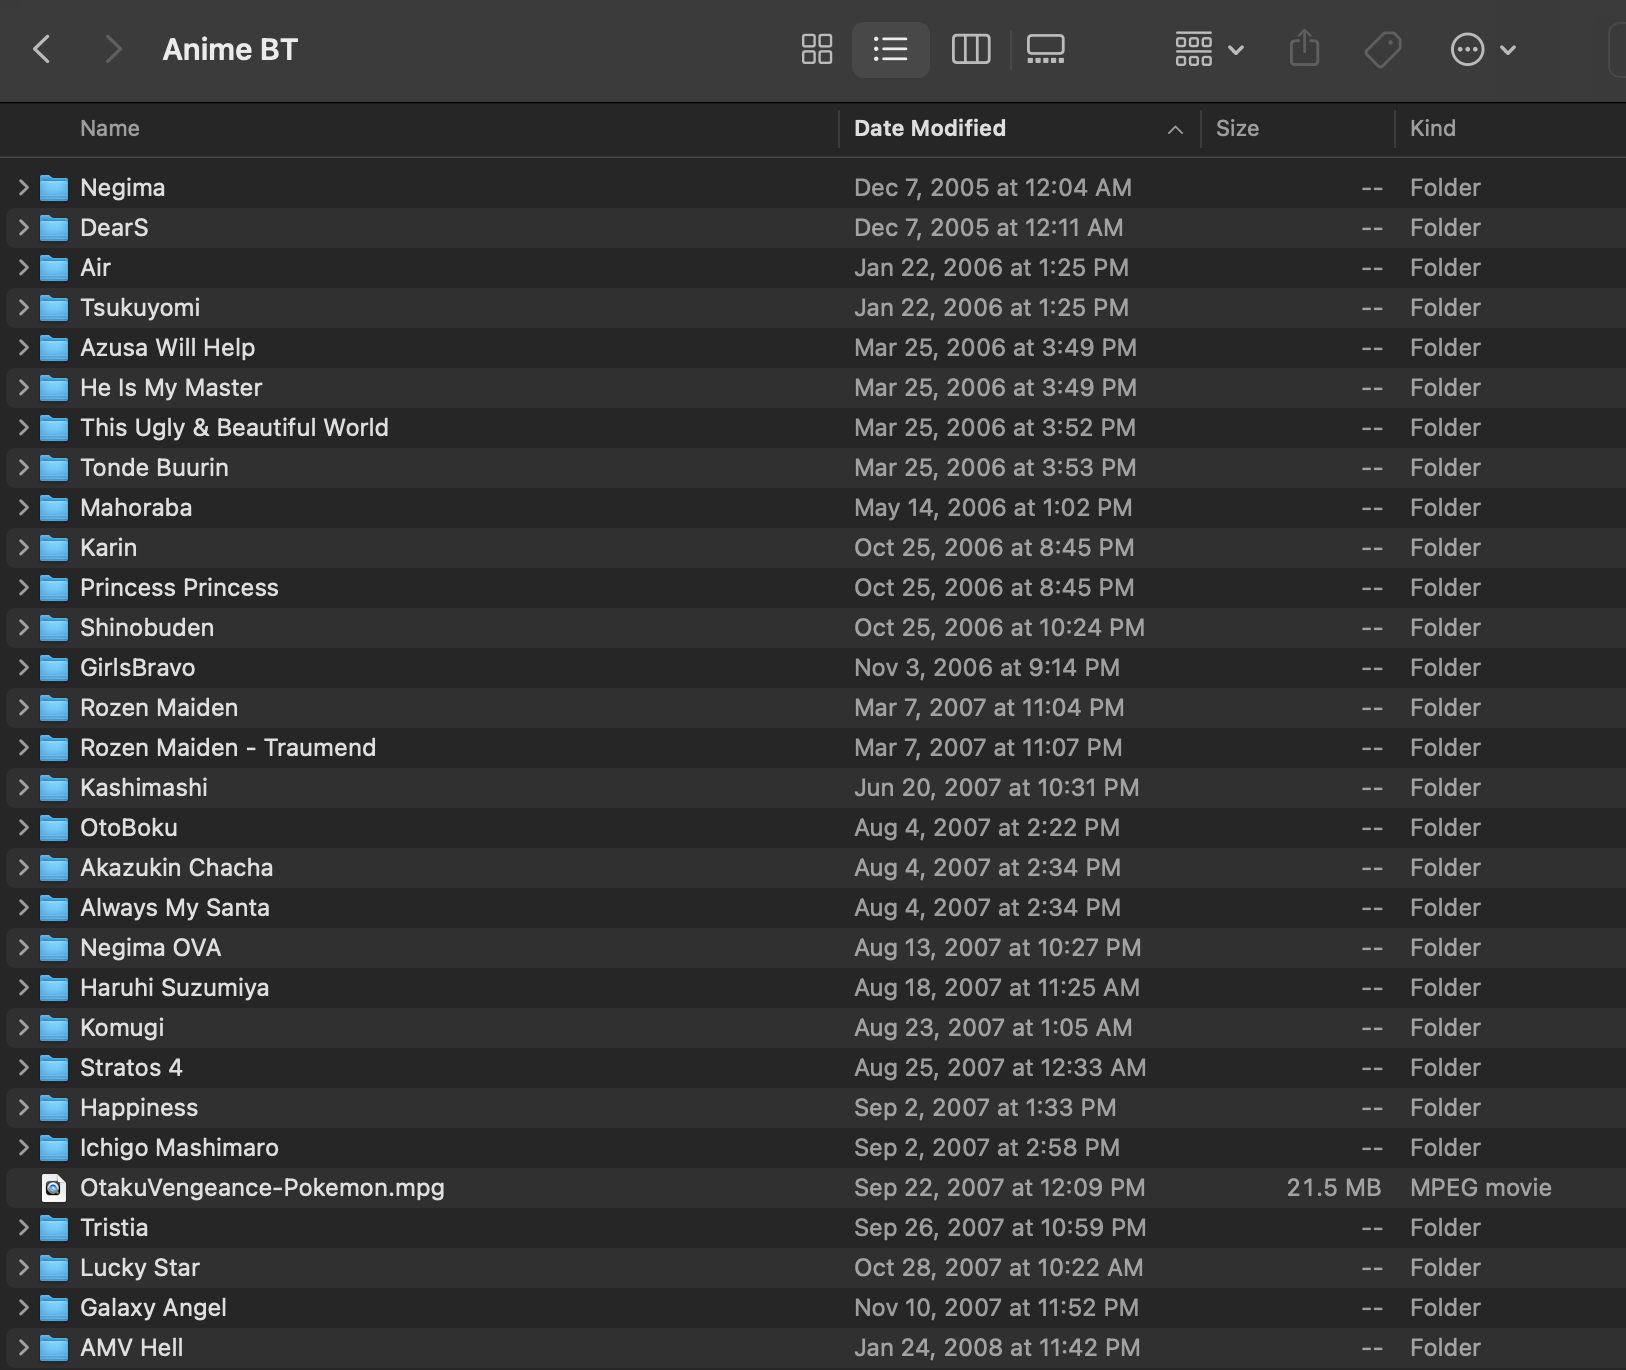
Task: Expand the DearS folder
Action: pos(23,227)
